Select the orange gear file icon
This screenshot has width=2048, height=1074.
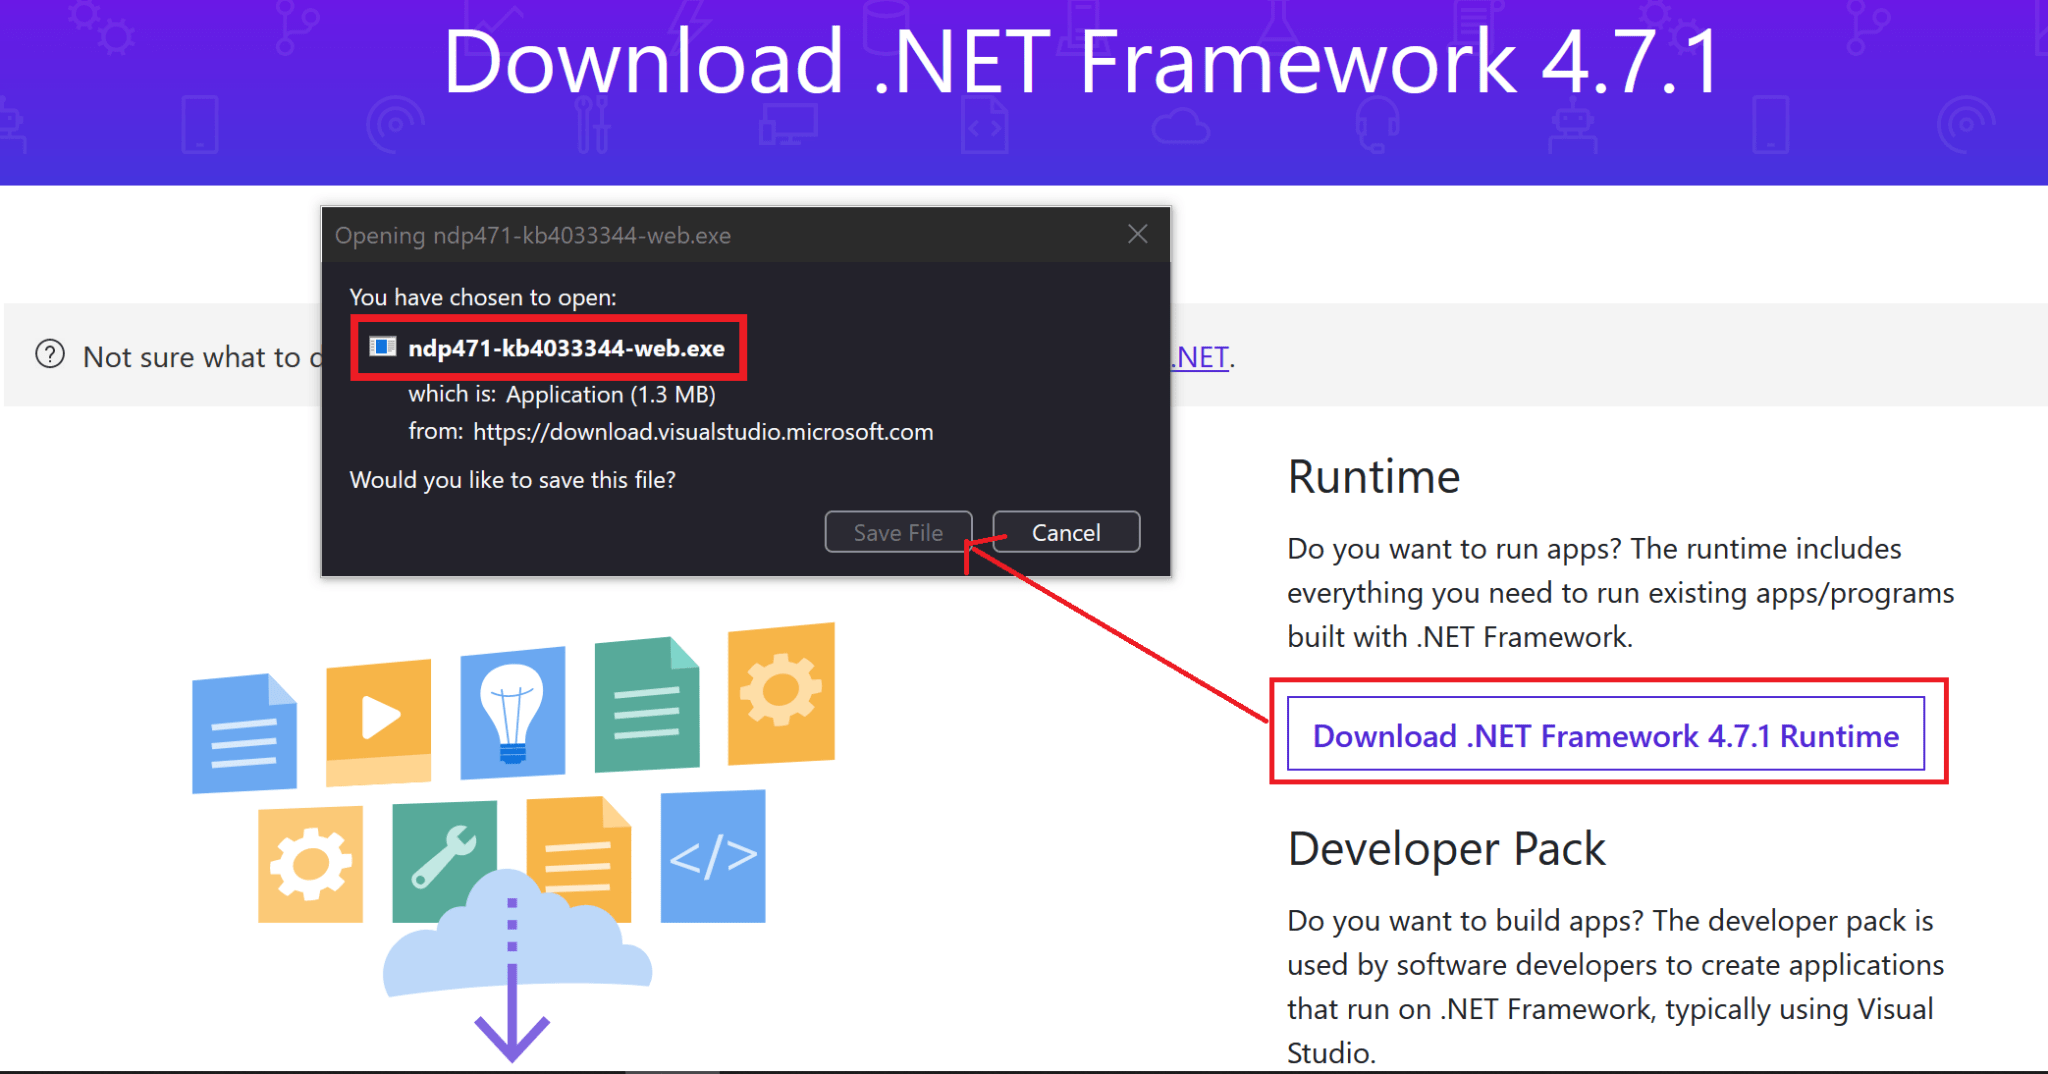pos(309,864)
